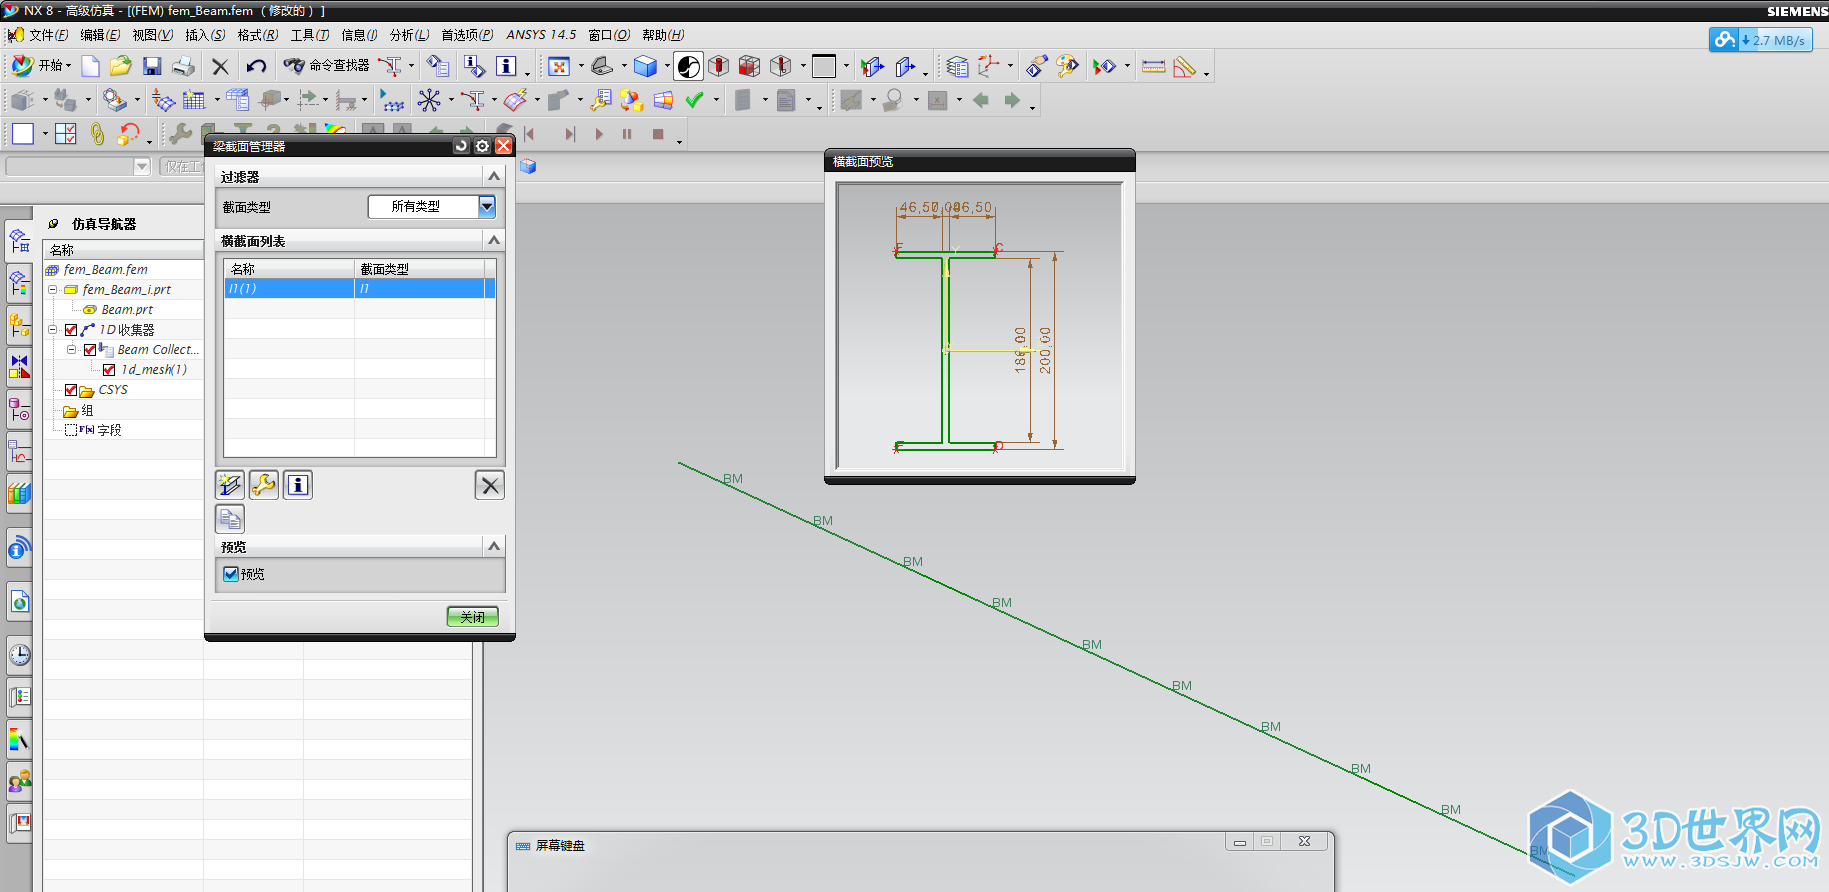
Task: Toggle the 1d_mesh(1) checkbox
Action: (109, 370)
